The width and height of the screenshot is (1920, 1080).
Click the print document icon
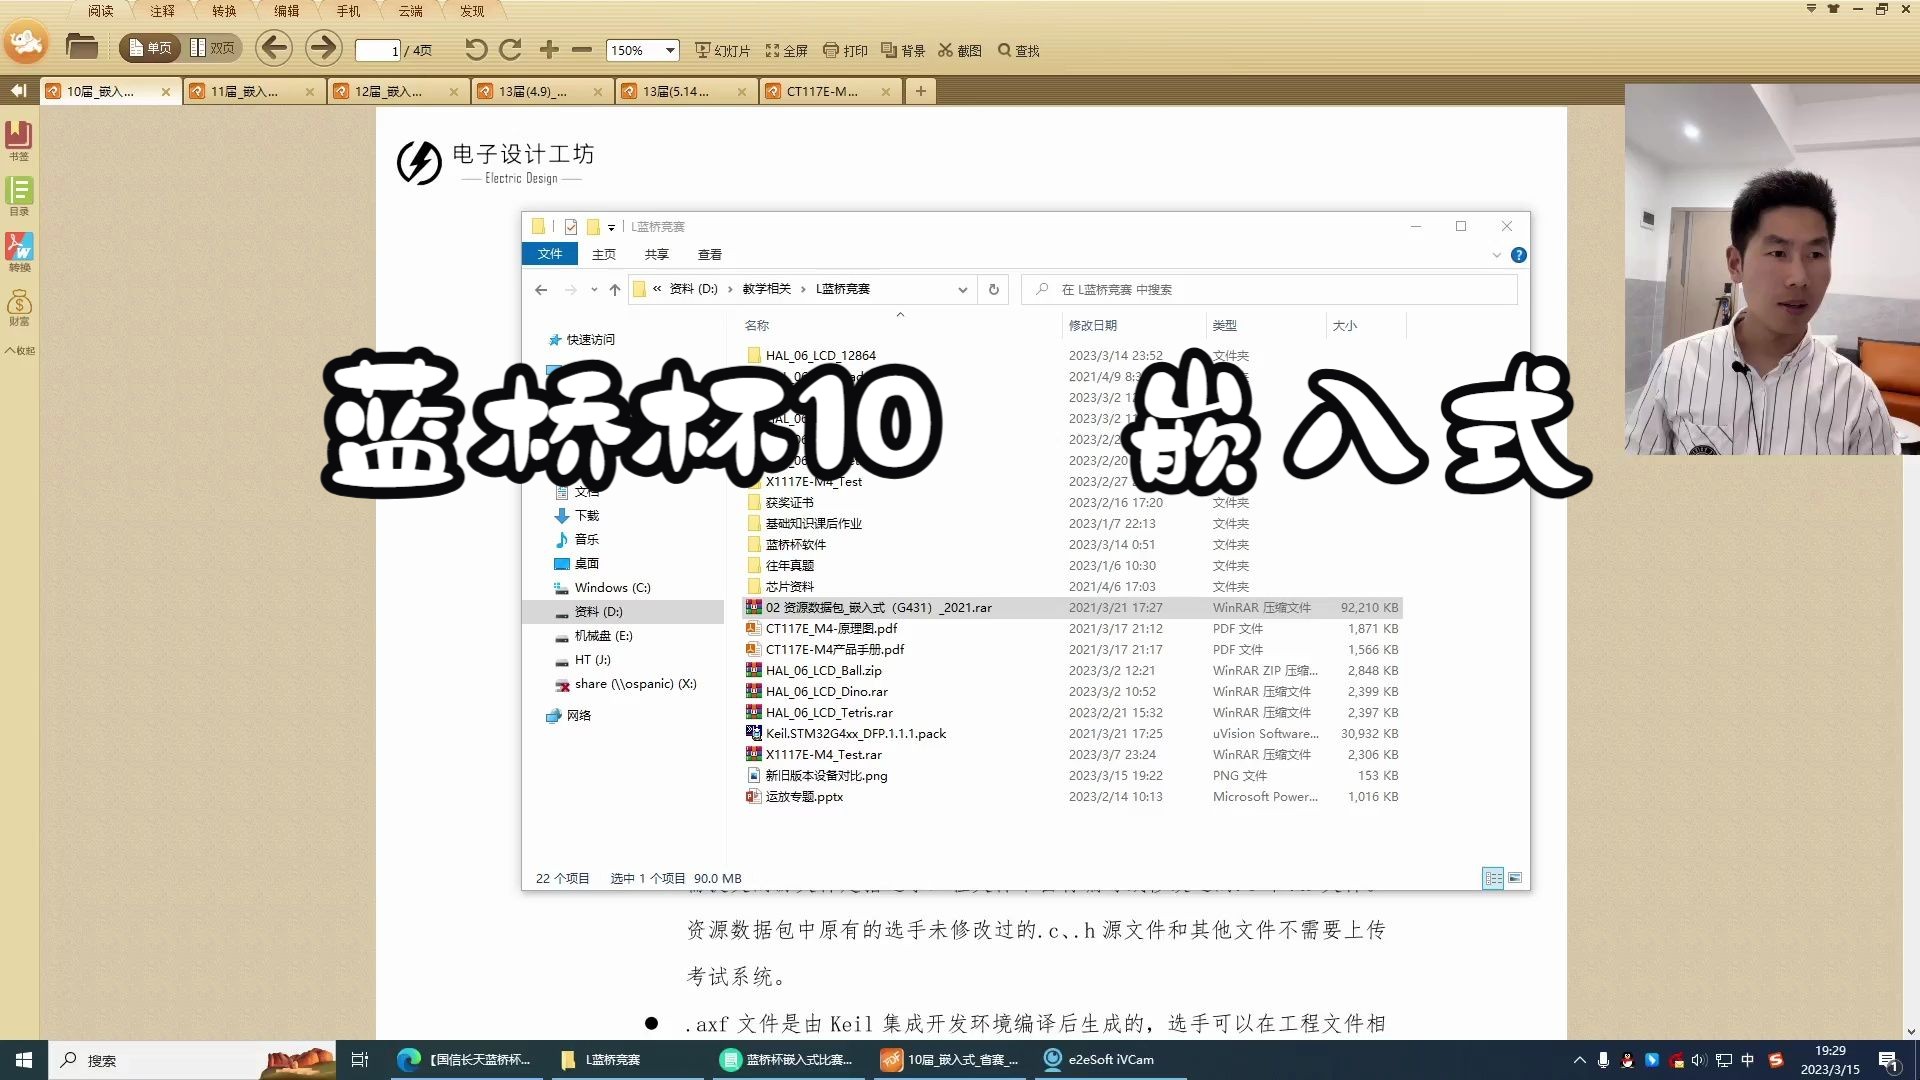[x=849, y=49]
